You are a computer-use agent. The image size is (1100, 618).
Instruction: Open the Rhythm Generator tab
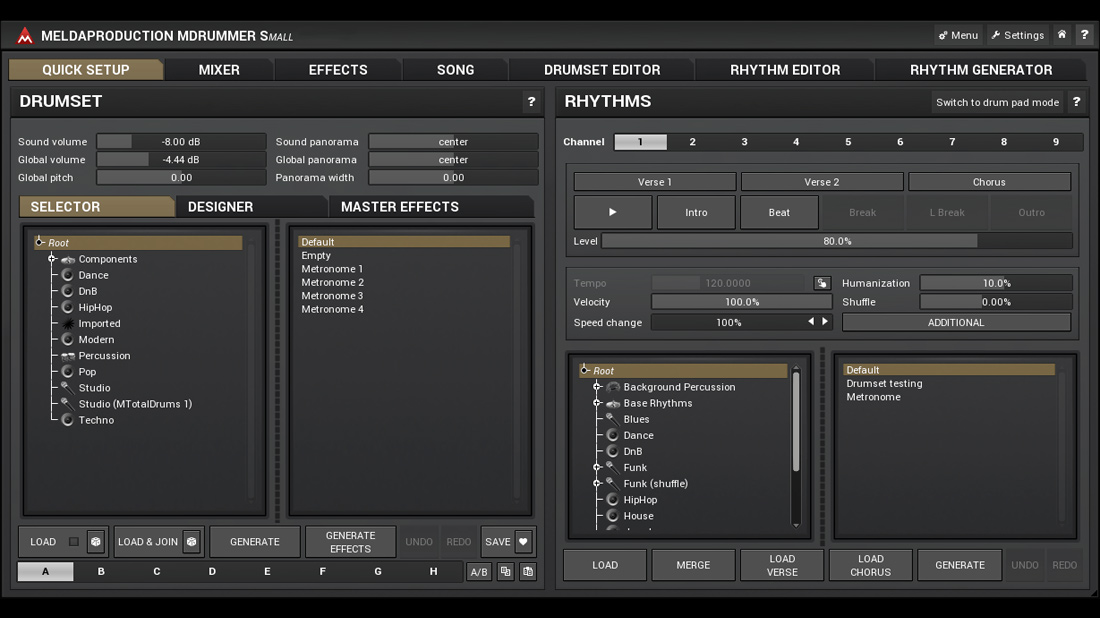[x=981, y=69]
